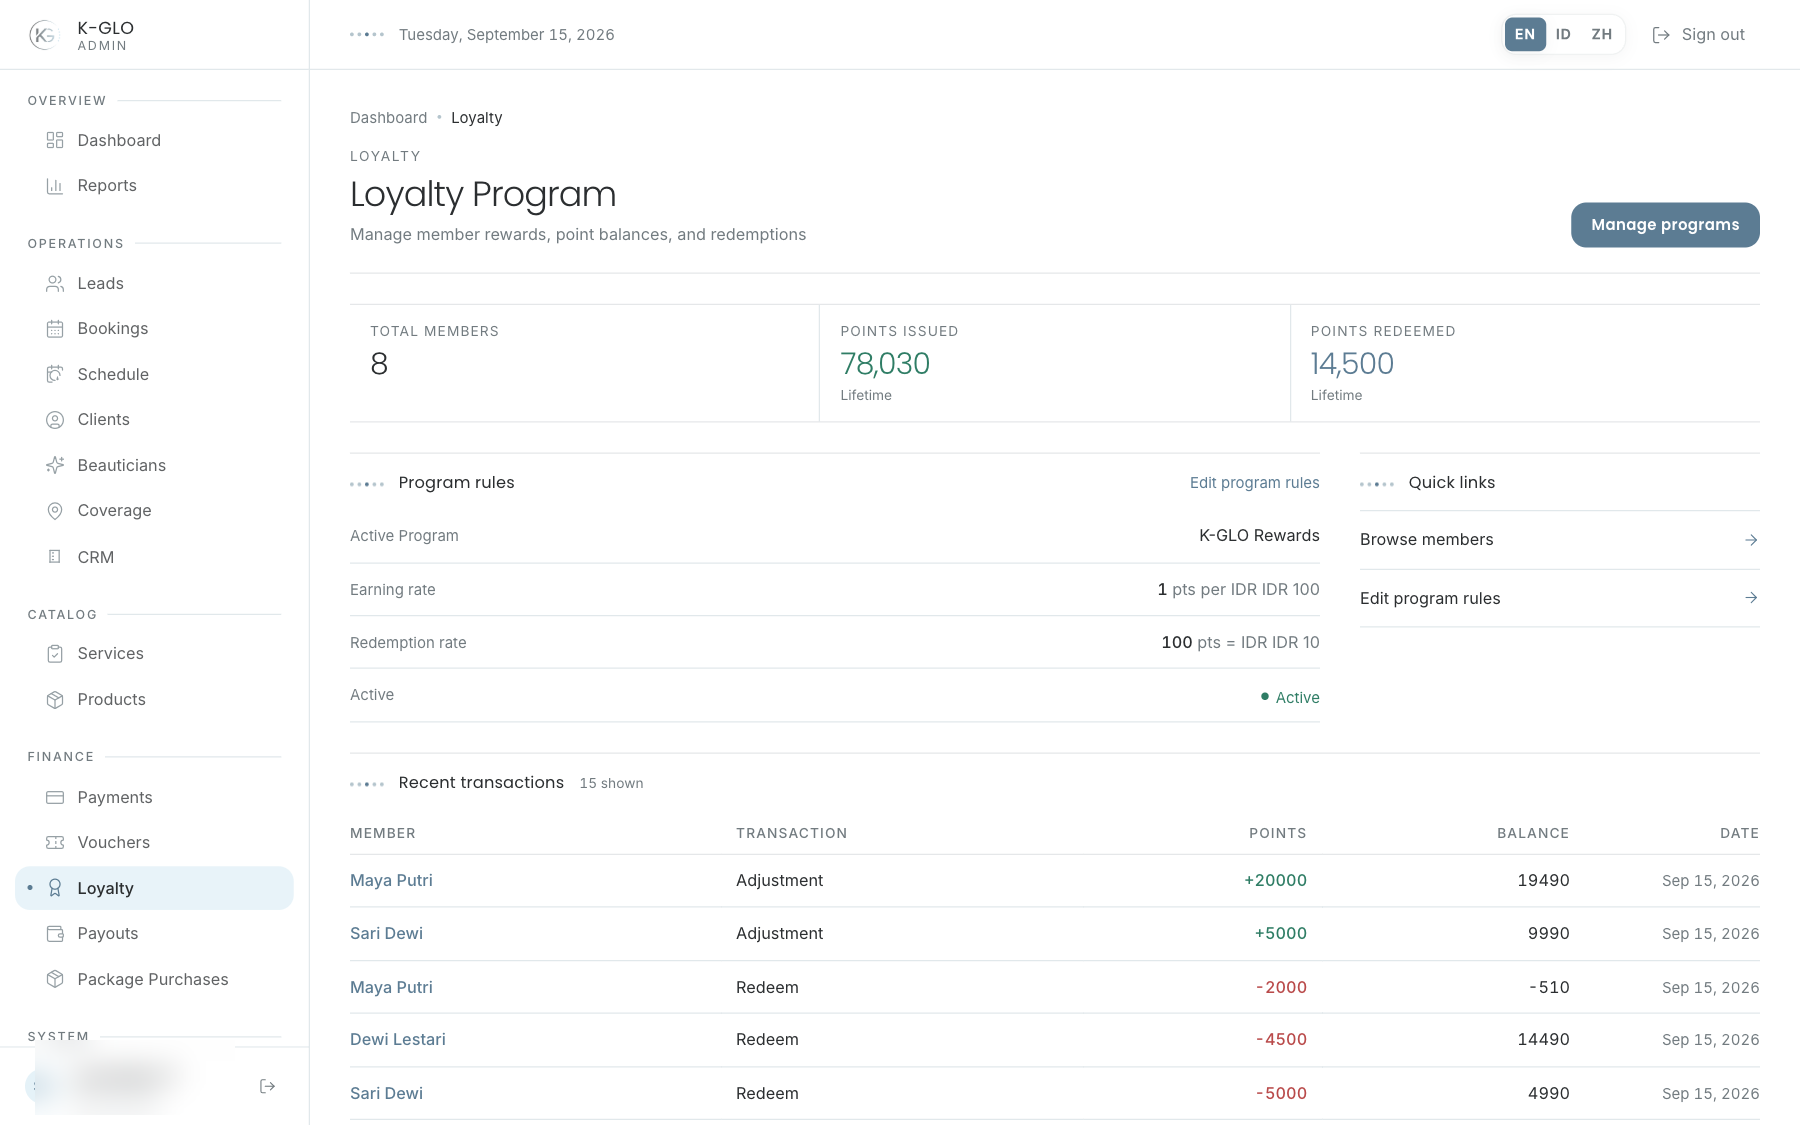1800x1125 pixels.
Task: Open Payouts under Finance
Action: 154,934
